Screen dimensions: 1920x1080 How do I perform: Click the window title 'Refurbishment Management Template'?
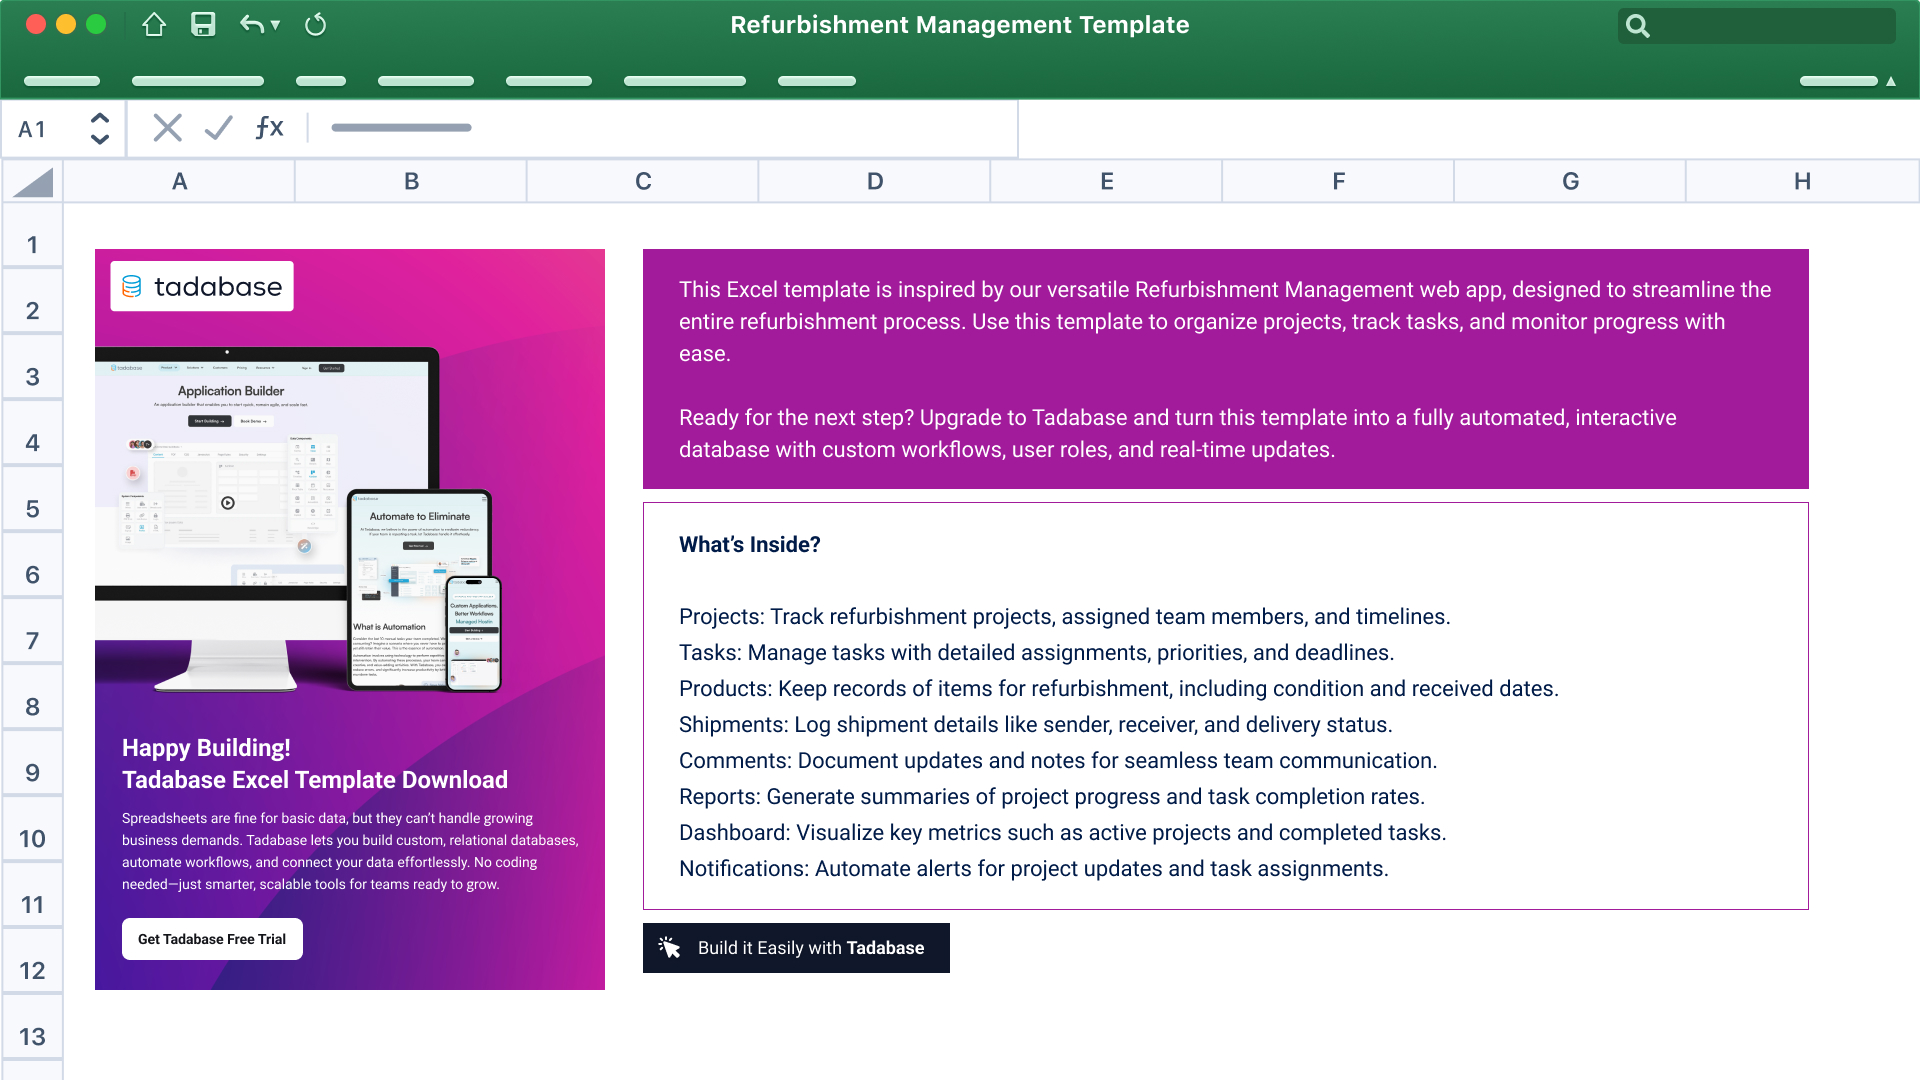click(x=959, y=25)
